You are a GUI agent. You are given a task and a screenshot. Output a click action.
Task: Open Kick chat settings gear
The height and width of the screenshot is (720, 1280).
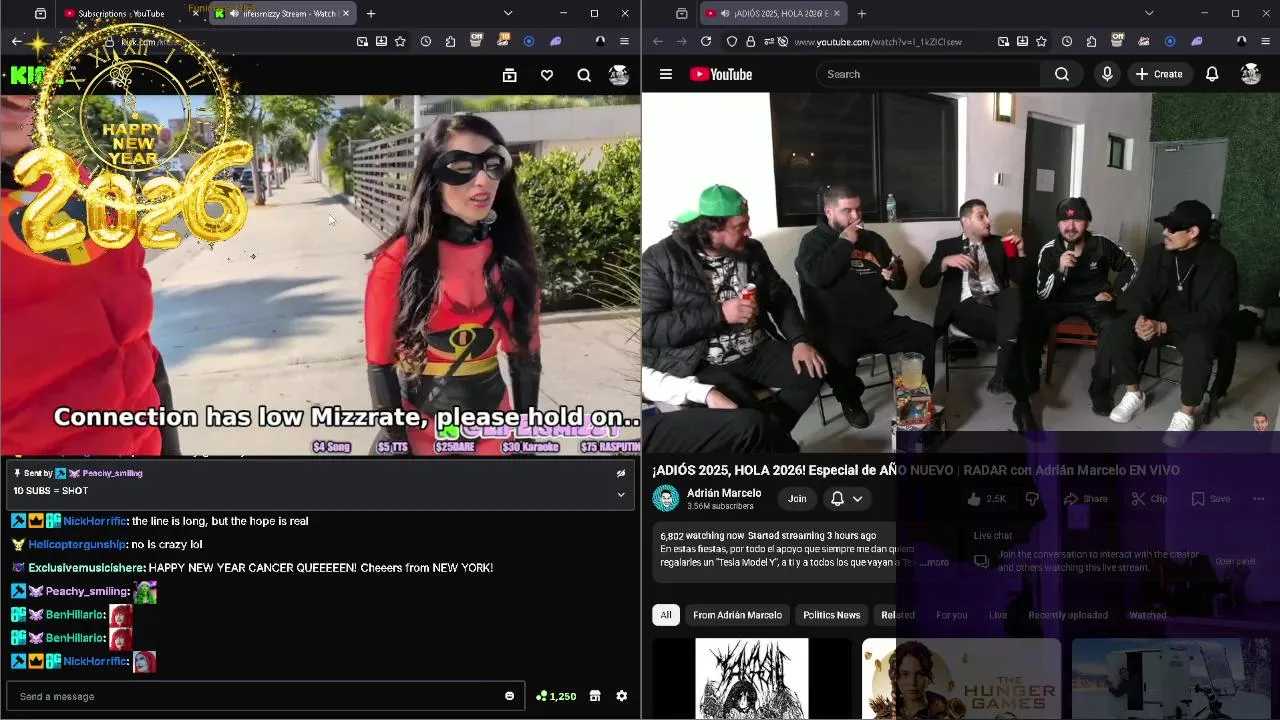621,696
